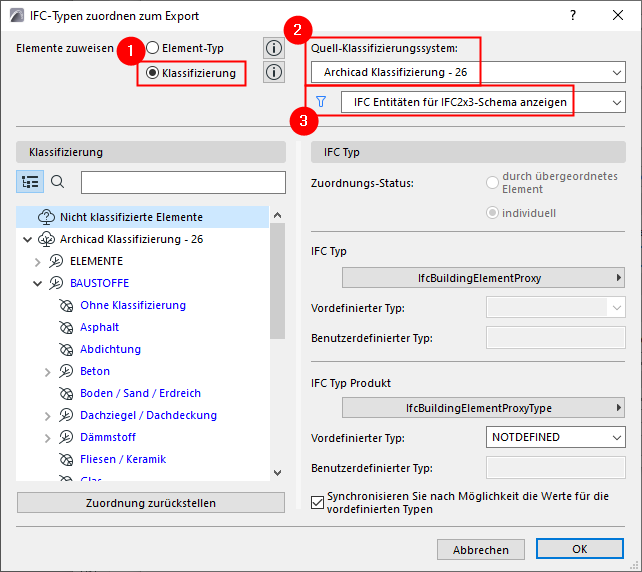Click the BAUSTOFFE label
The image size is (642, 572).
pyautogui.click(x=99, y=283)
